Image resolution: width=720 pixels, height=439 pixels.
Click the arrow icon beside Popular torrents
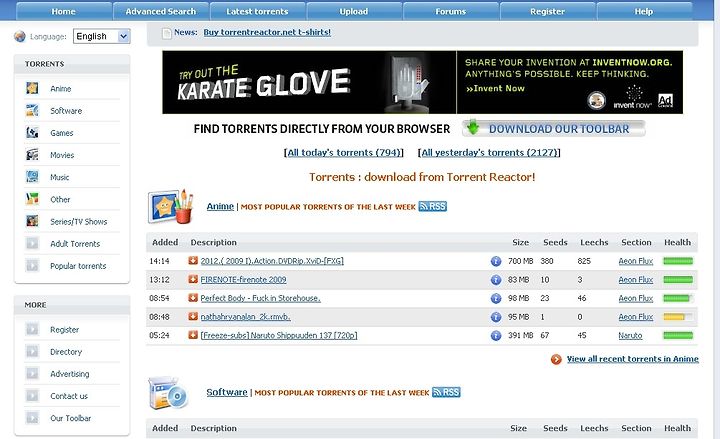coord(32,265)
